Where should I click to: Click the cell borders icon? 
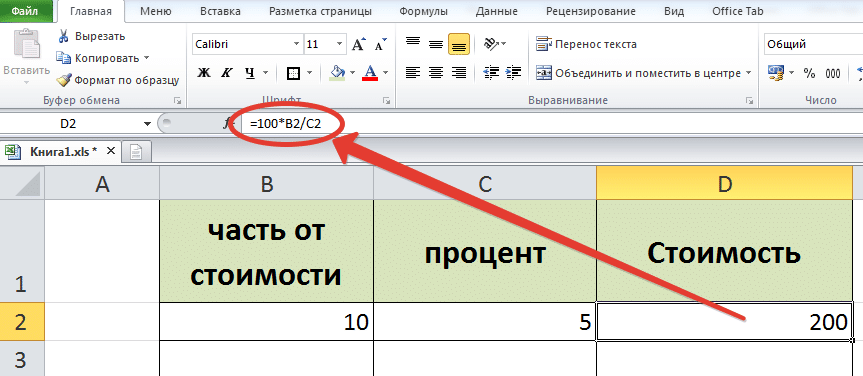[x=294, y=73]
